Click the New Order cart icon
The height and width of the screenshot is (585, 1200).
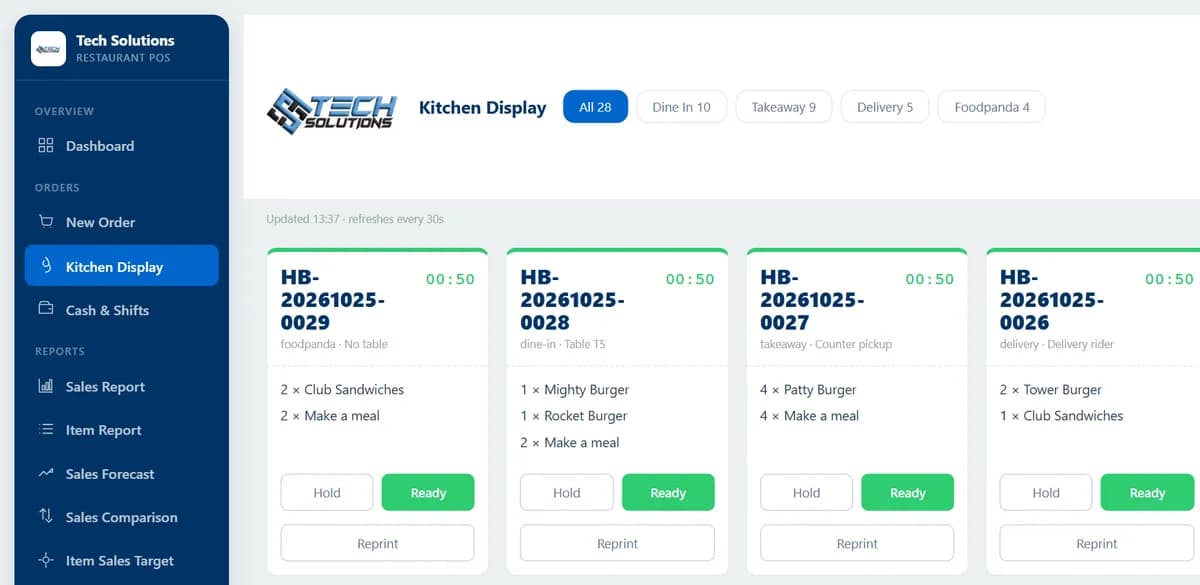click(46, 222)
